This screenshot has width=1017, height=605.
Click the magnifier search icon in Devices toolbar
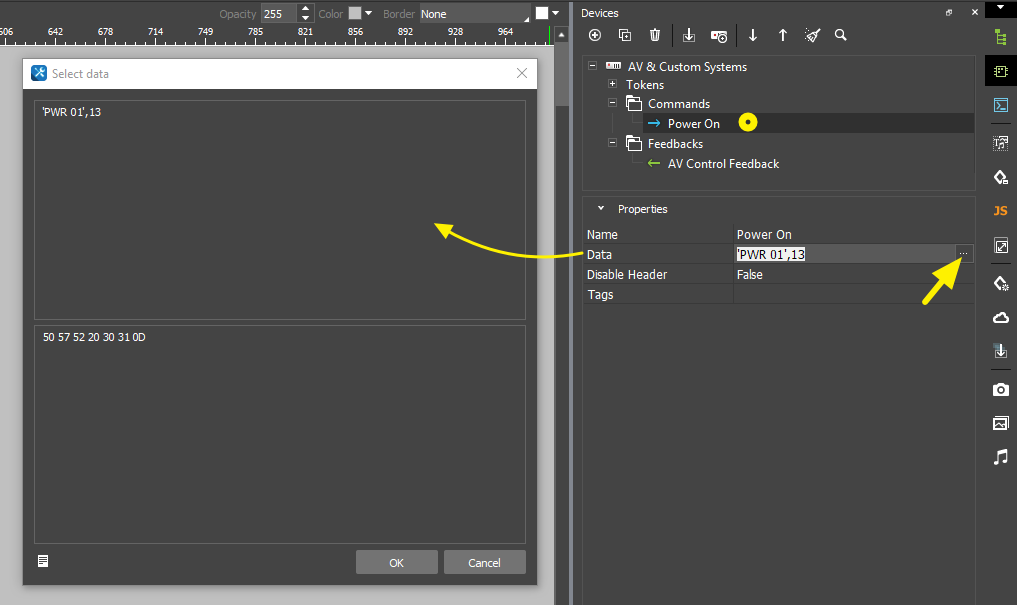841,35
